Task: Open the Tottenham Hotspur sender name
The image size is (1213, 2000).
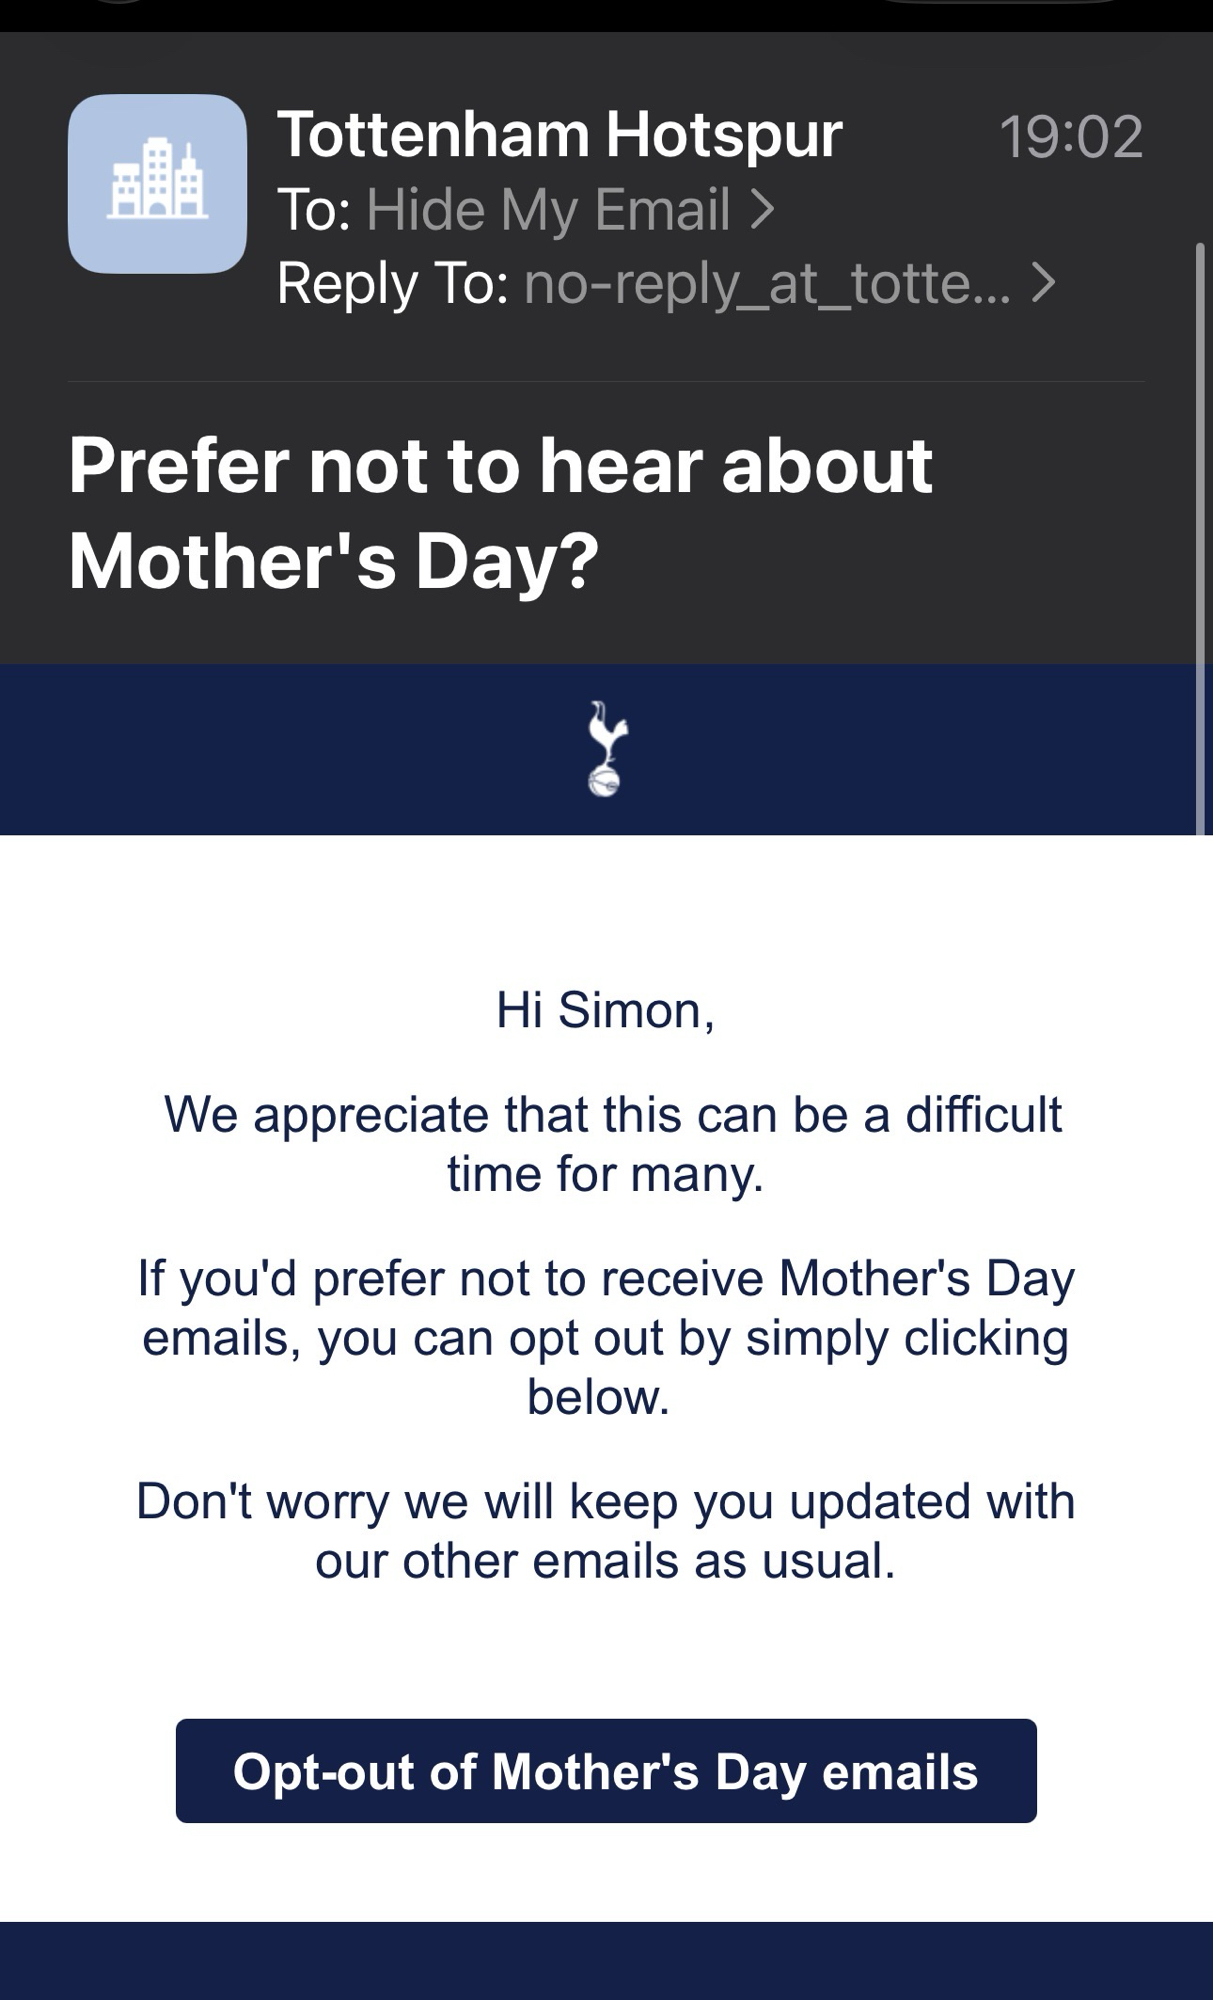Action: click(559, 134)
